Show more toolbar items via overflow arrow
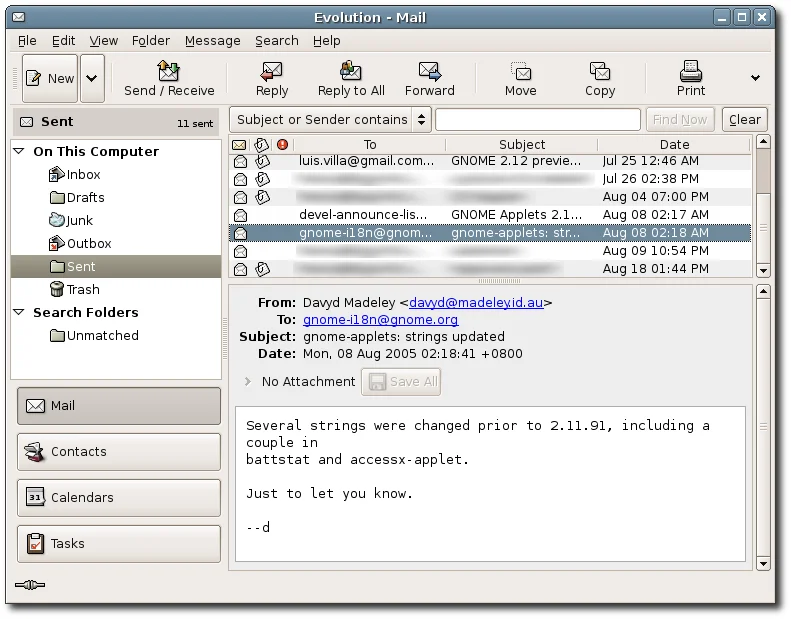791x619 pixels. [755, 78]
